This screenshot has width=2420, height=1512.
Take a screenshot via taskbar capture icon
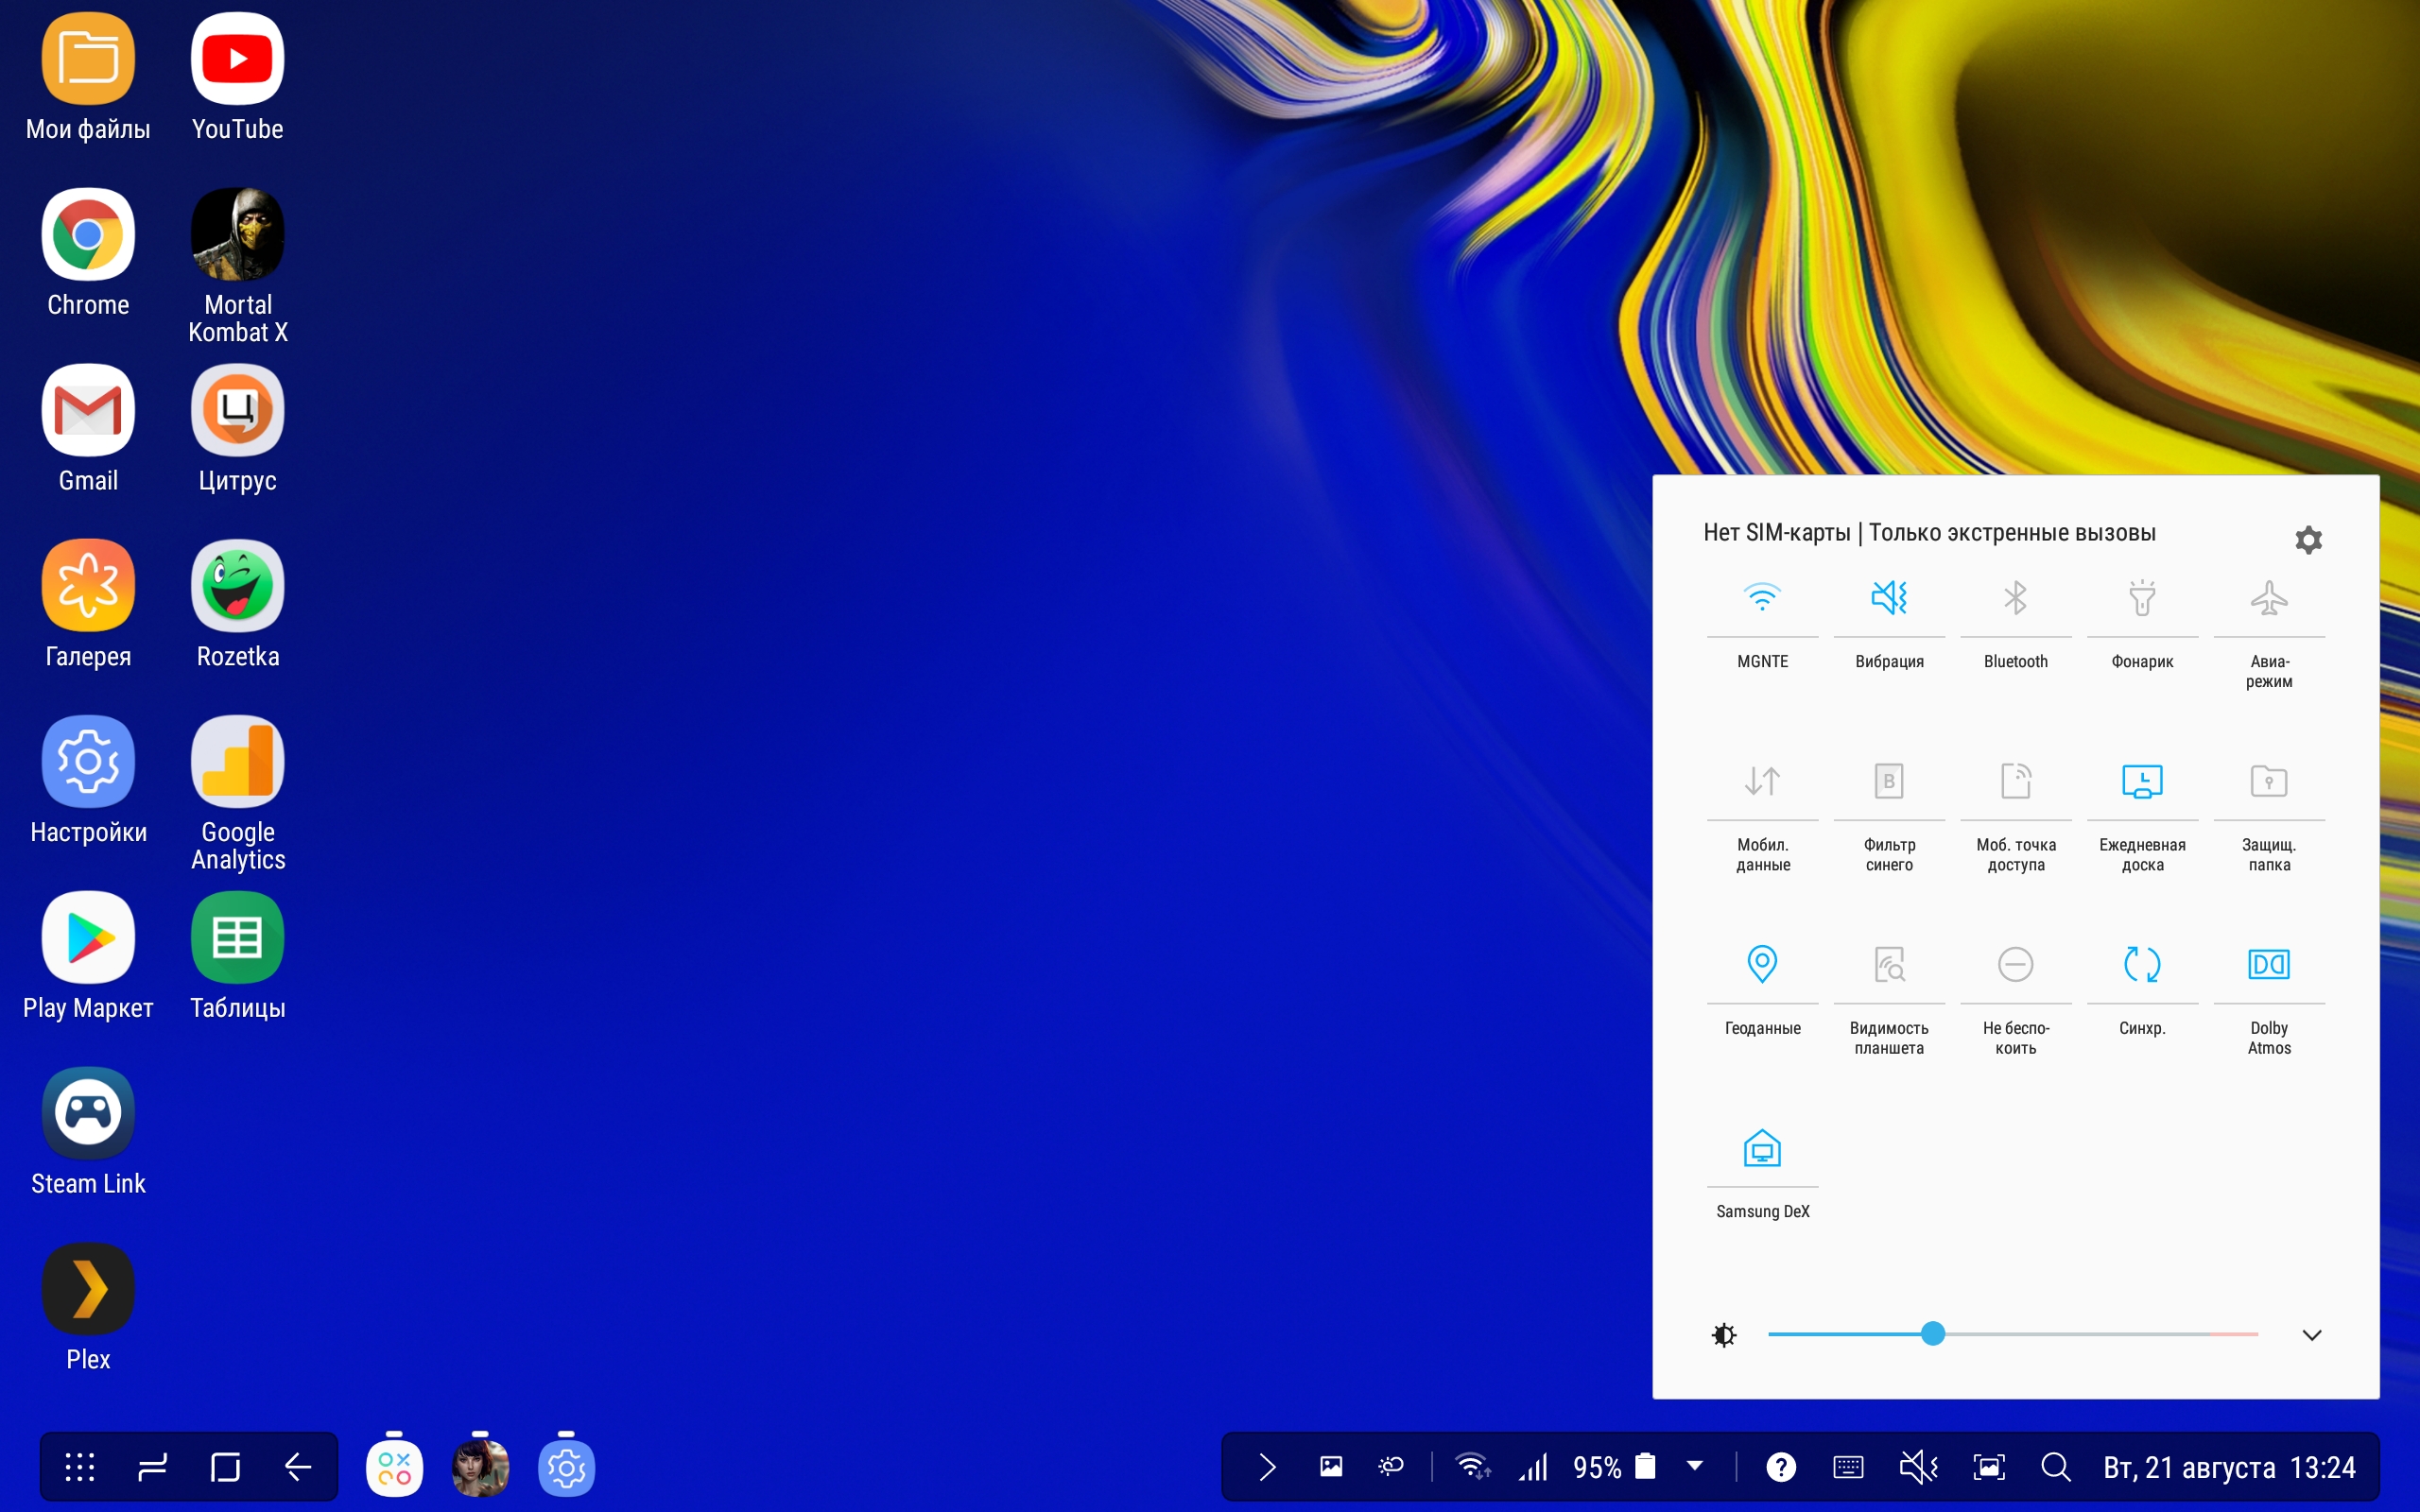1988,1467
